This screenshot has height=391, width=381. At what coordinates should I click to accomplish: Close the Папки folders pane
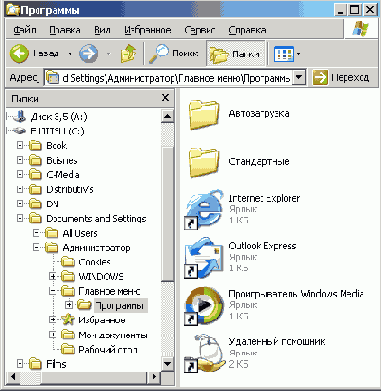pos(165,98)
